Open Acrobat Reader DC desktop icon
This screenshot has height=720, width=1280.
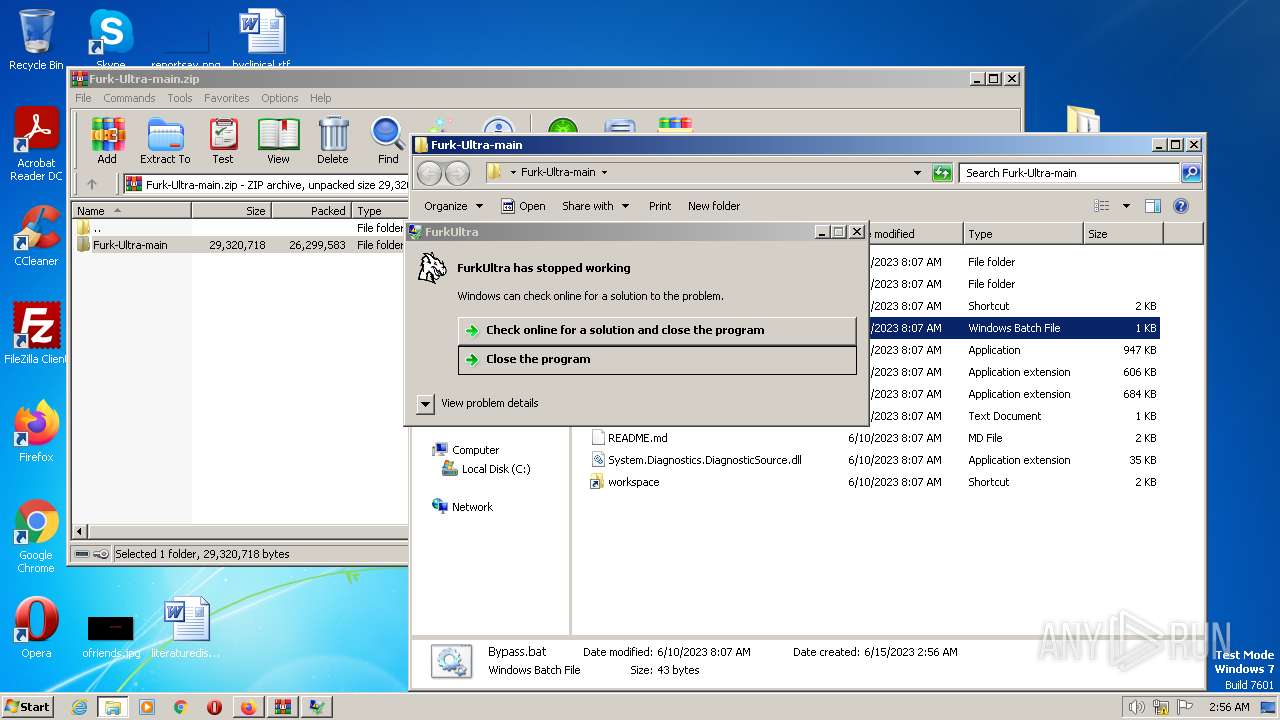[x=36, y=144]
